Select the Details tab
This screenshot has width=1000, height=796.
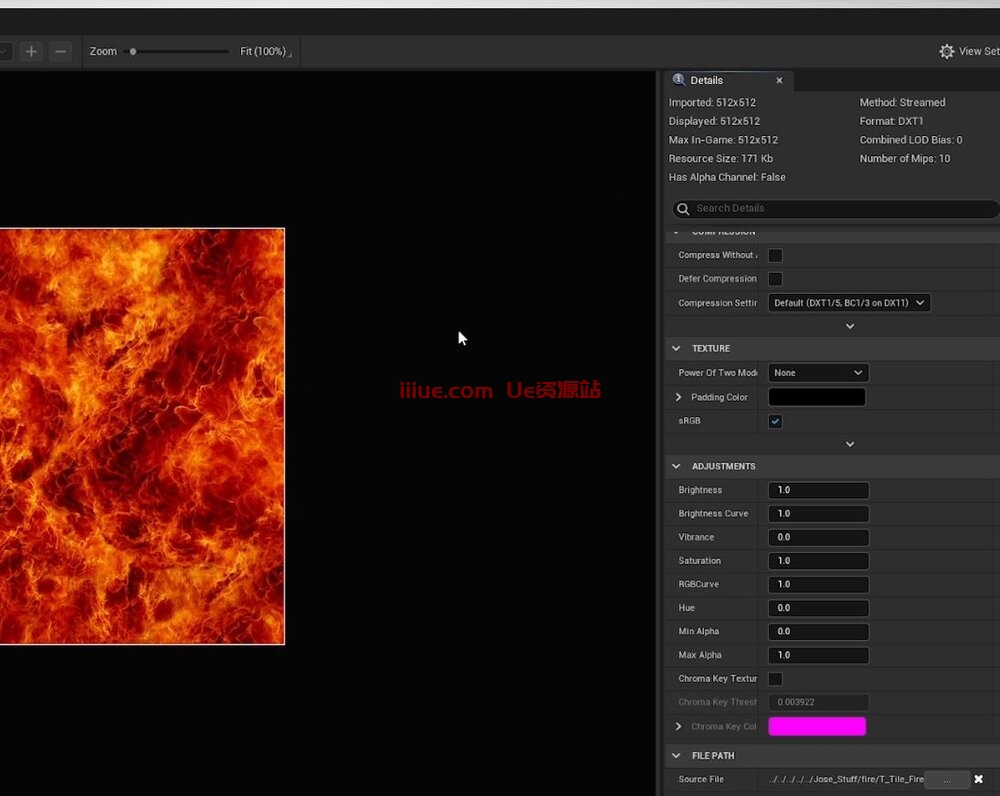(x=706, y=80)
